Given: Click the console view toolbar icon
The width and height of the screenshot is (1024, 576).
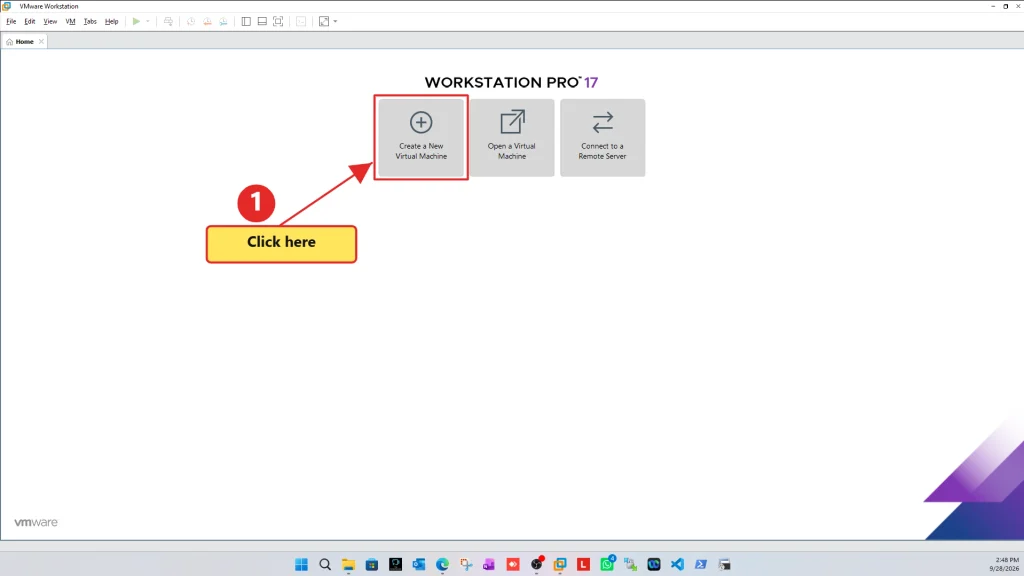Looking at the screenshot, I should 301,22.
